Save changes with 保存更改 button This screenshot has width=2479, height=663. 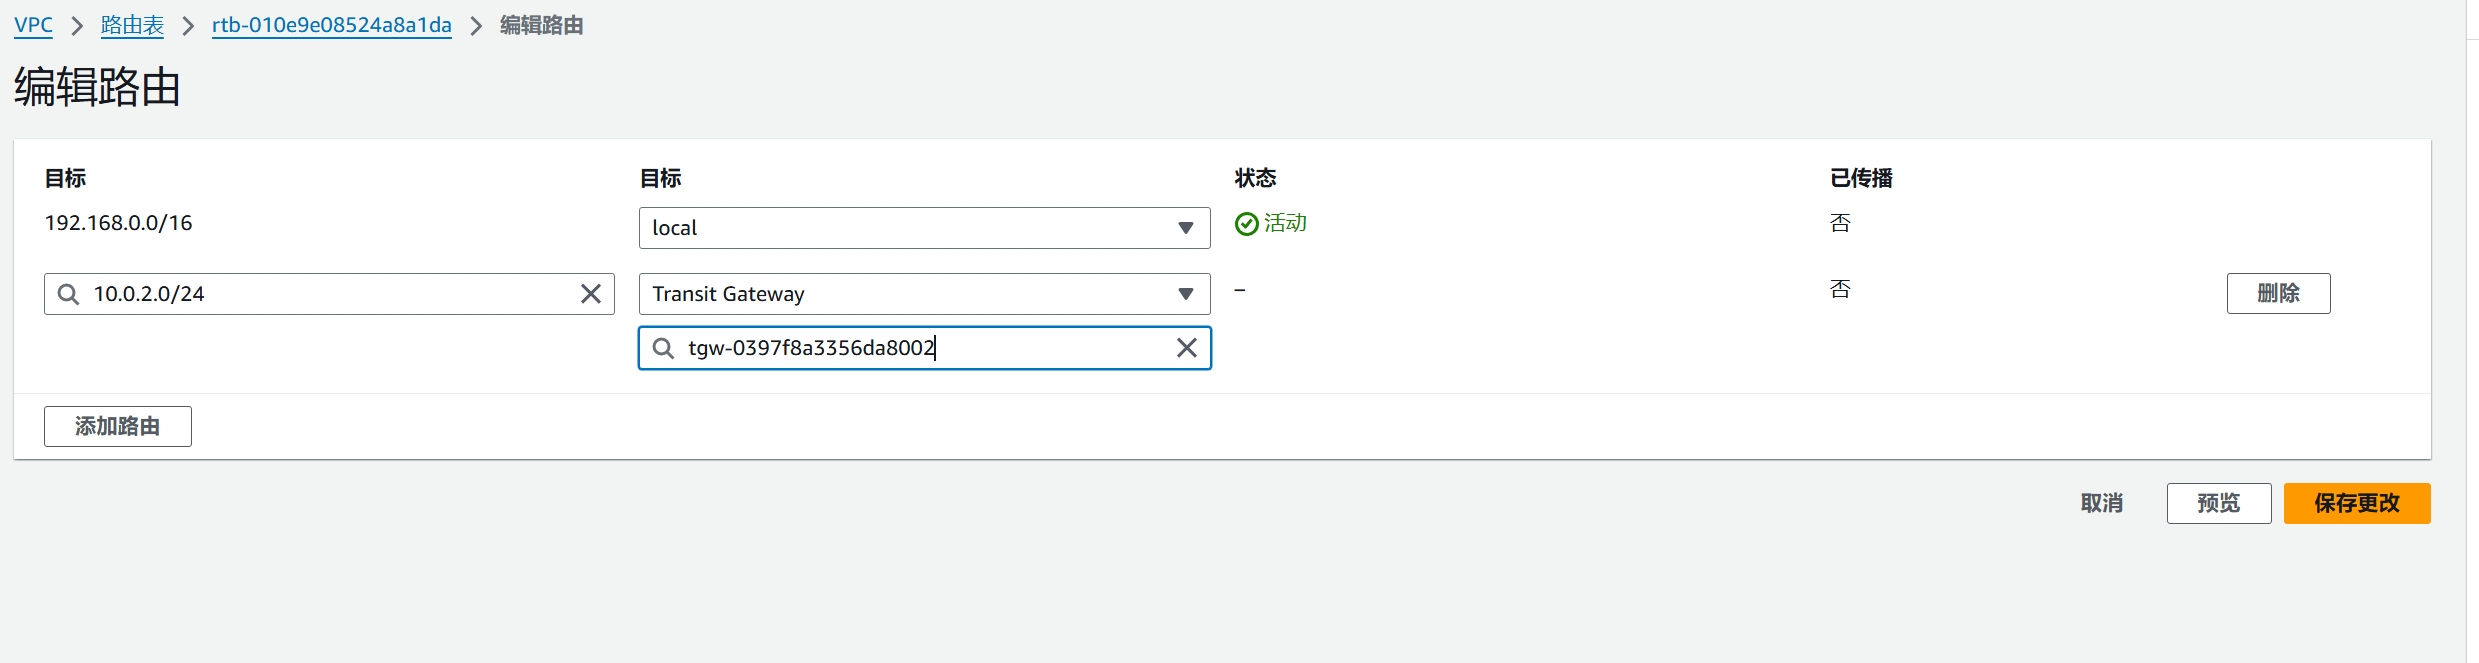tap(2357, 503)
